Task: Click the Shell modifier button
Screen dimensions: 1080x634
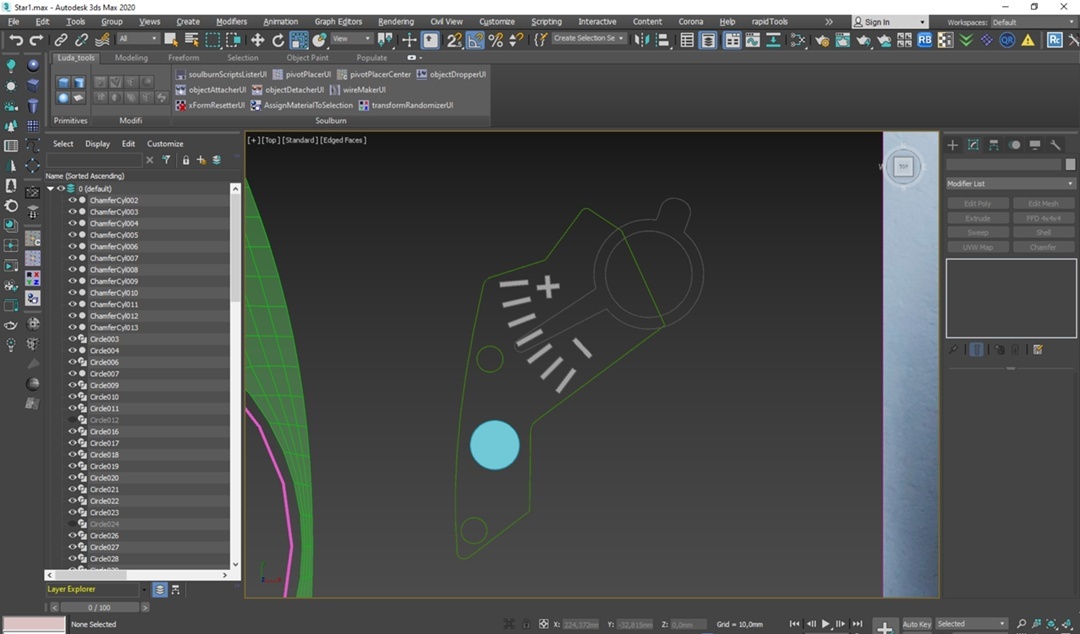Action: click(x=1043, y=233)
